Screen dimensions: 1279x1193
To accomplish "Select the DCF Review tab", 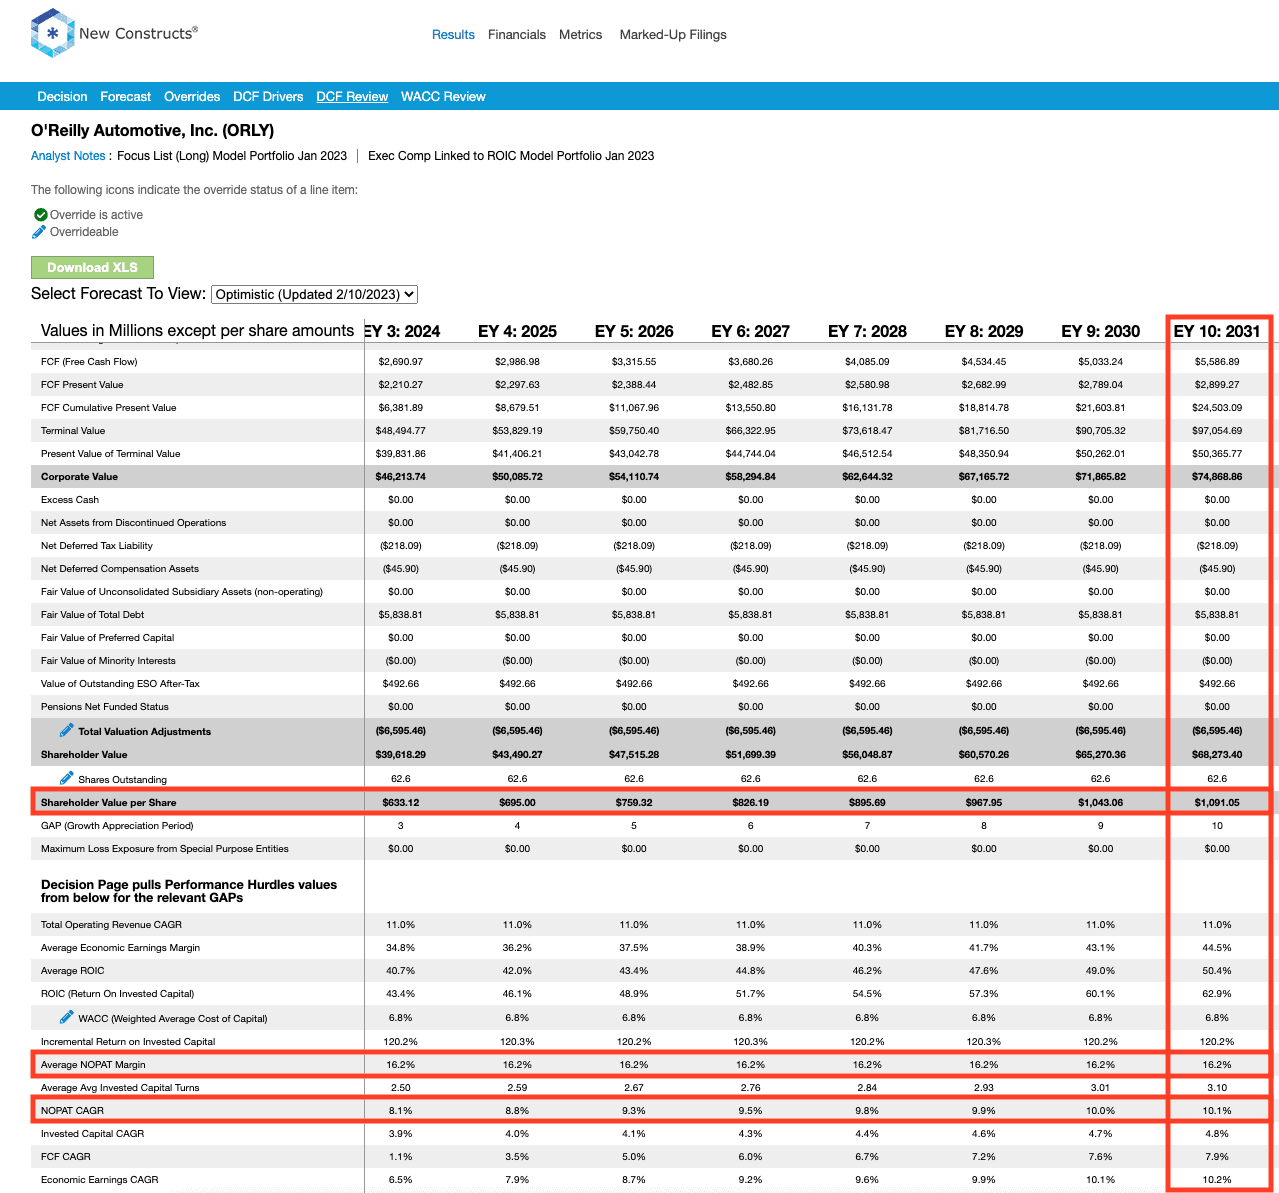I will pyautogui.click(x=352, y=97).
